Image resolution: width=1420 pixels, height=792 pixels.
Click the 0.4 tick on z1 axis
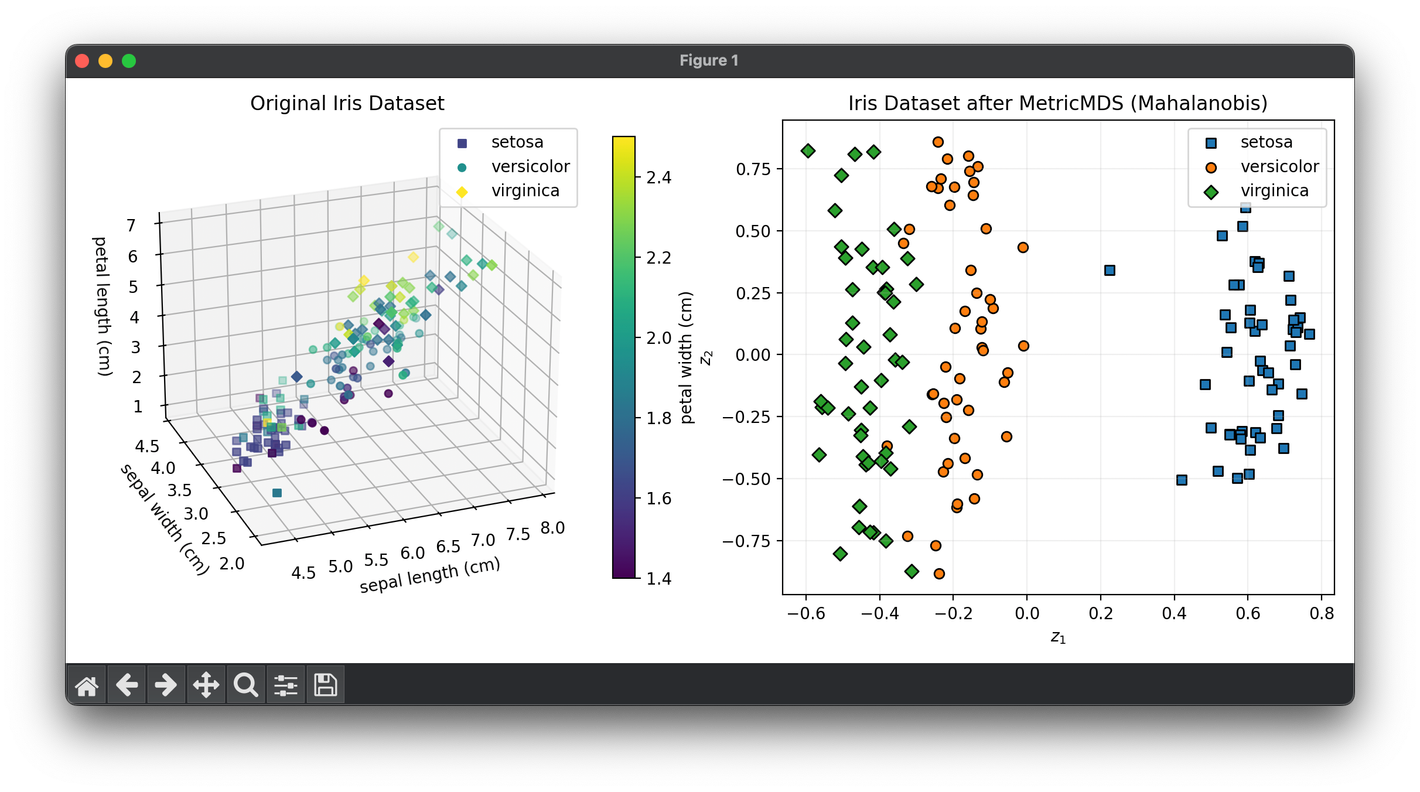click(1174, 613)
